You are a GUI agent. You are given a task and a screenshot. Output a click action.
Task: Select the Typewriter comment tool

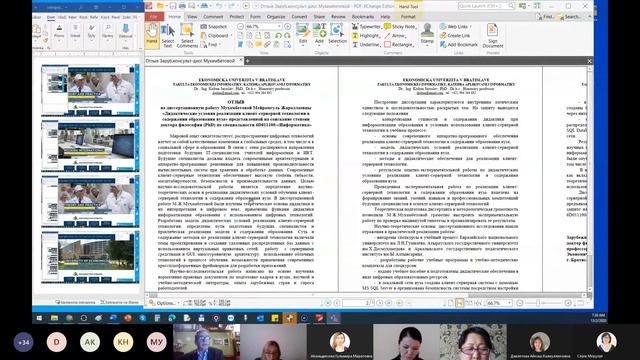[366, 27]
